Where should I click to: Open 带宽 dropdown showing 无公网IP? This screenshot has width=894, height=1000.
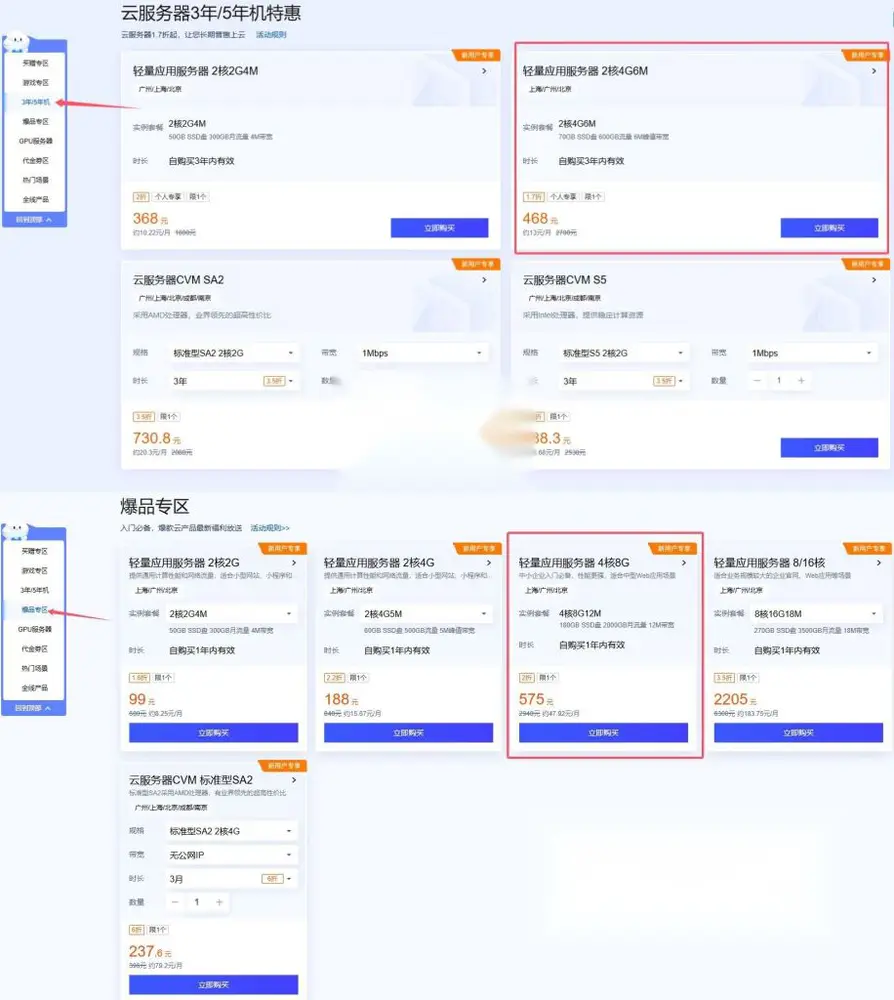click(231, 855)
